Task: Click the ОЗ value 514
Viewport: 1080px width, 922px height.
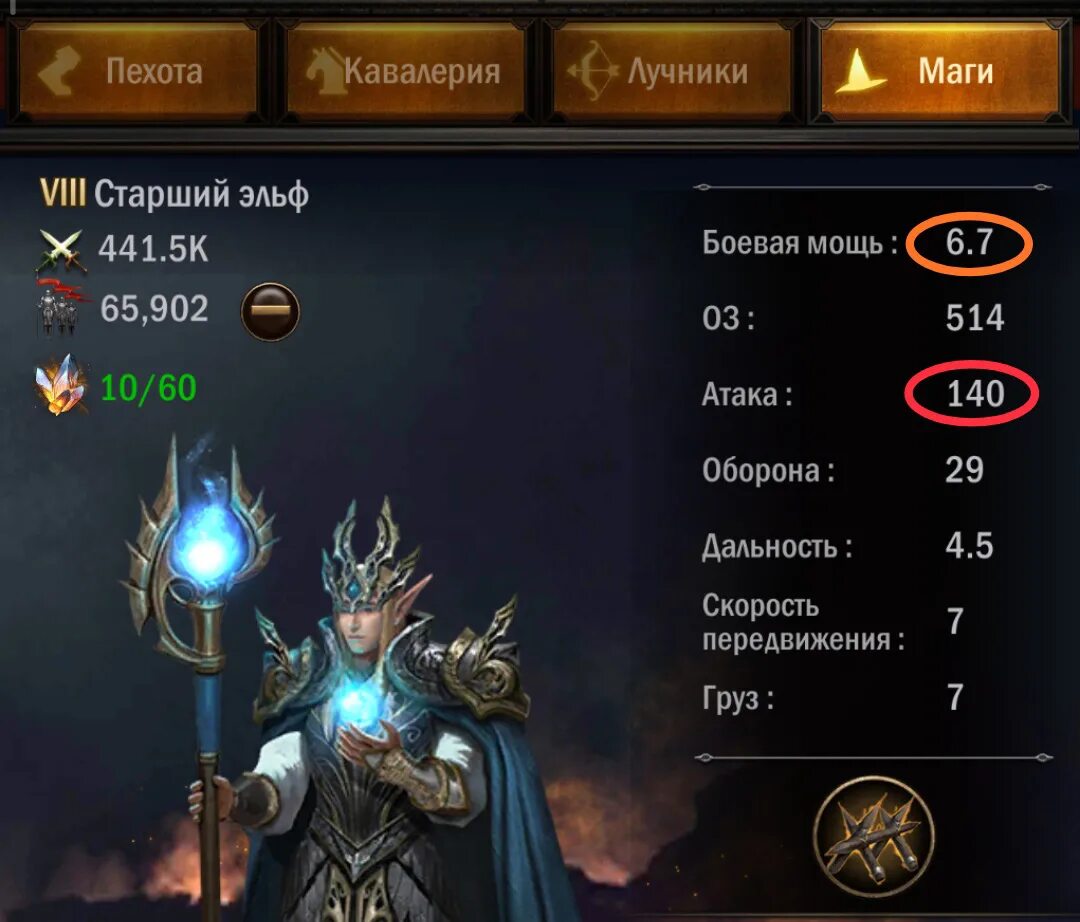Action: 975,317
